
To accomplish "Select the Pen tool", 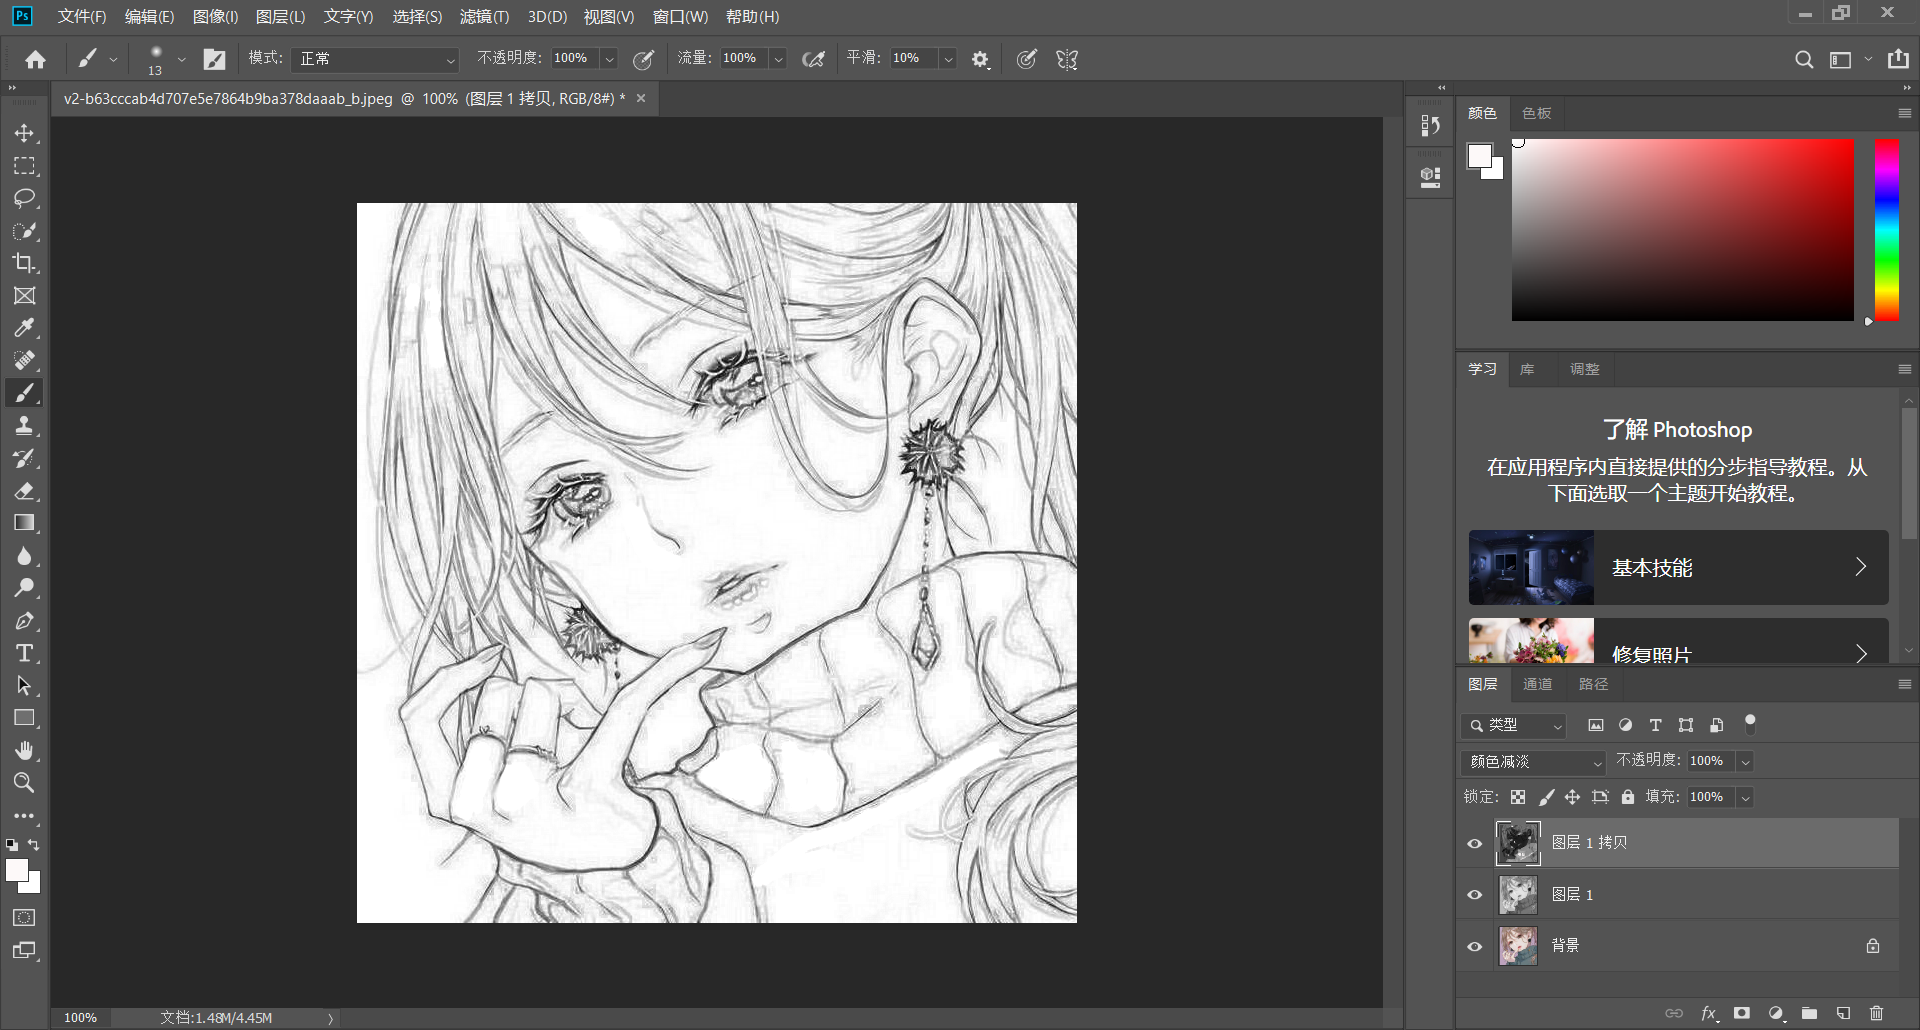I will point(24,621).
